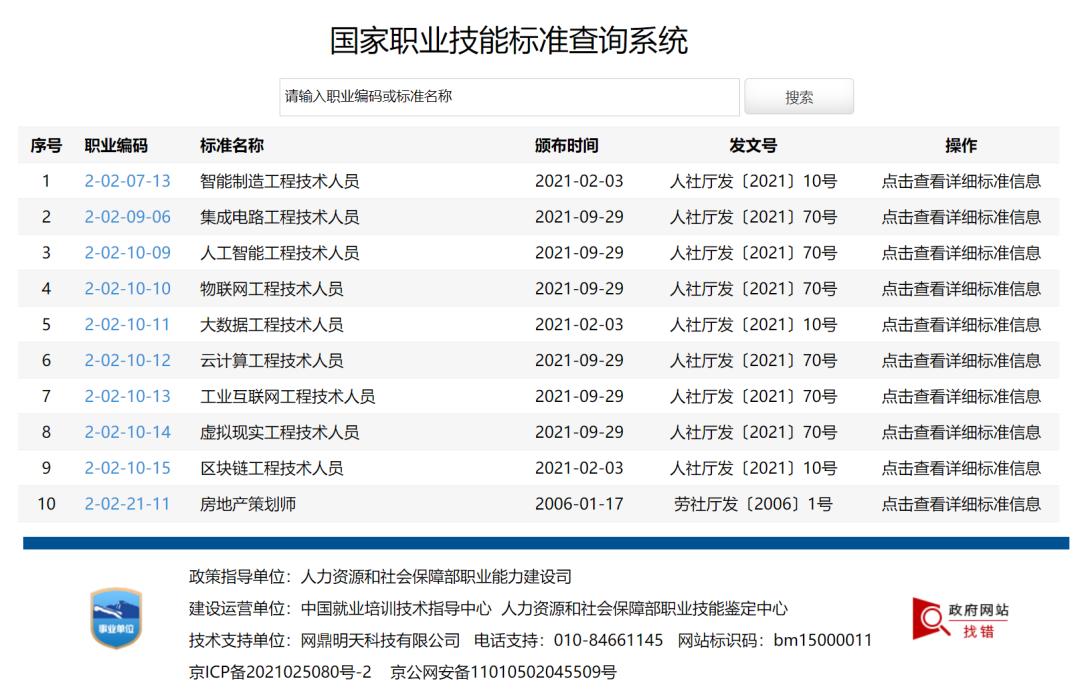Open occupation code 2-02-10-10 link
The height and width of the screenshot is (683, 1080).
127,288
